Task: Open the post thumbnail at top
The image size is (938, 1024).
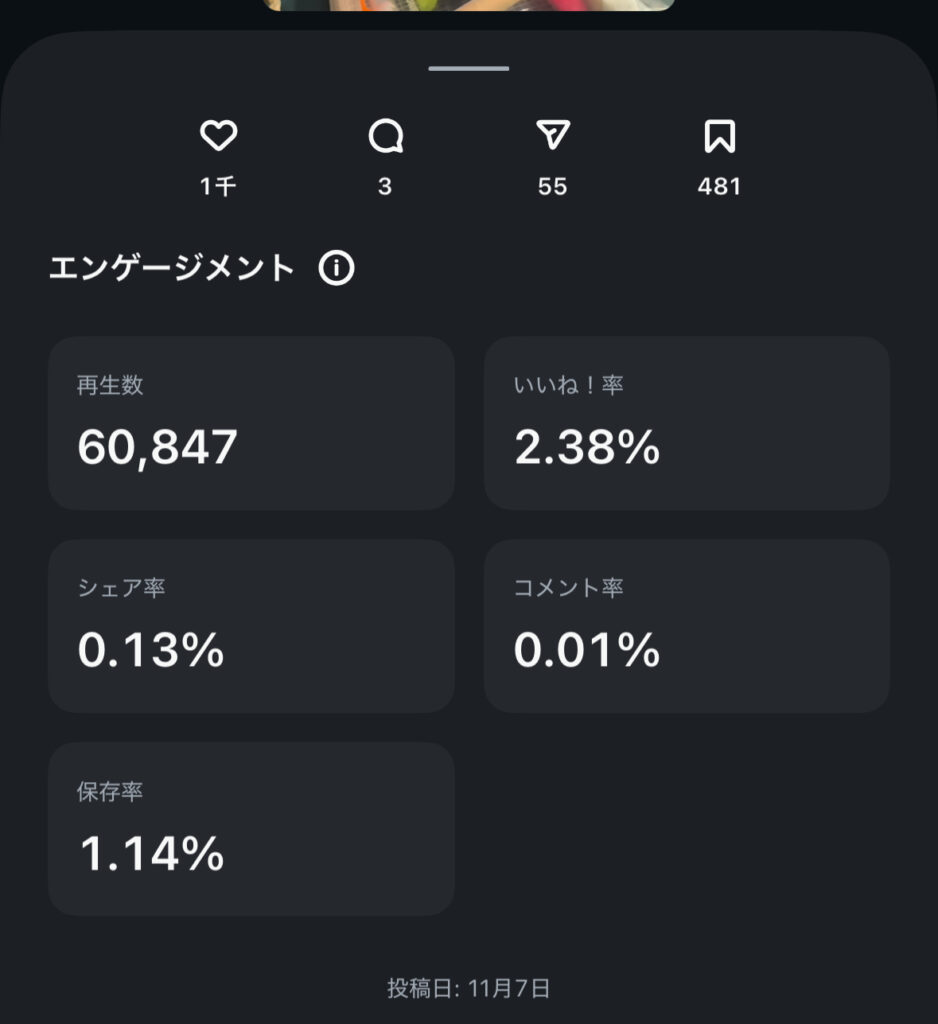Action: [x=469, y=5]
